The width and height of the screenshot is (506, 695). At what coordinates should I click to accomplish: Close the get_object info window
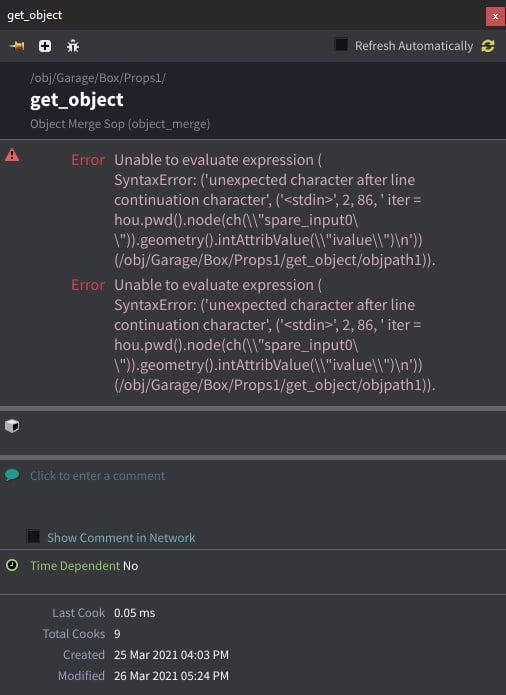[495, 16]
